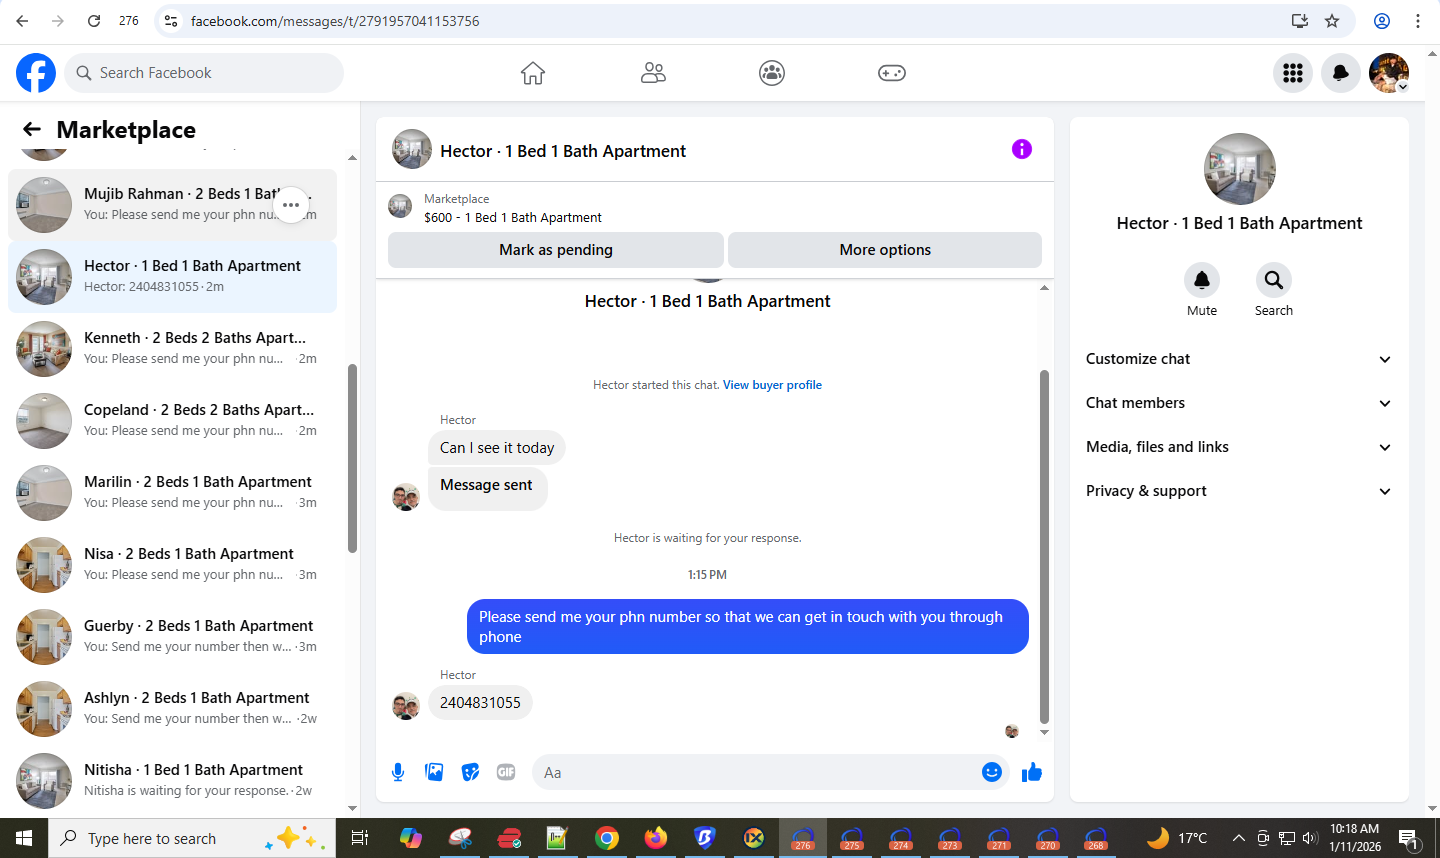Click the Search Facebook field
Viewport: 1440px width, 858px height.
(x=204, y=73)
